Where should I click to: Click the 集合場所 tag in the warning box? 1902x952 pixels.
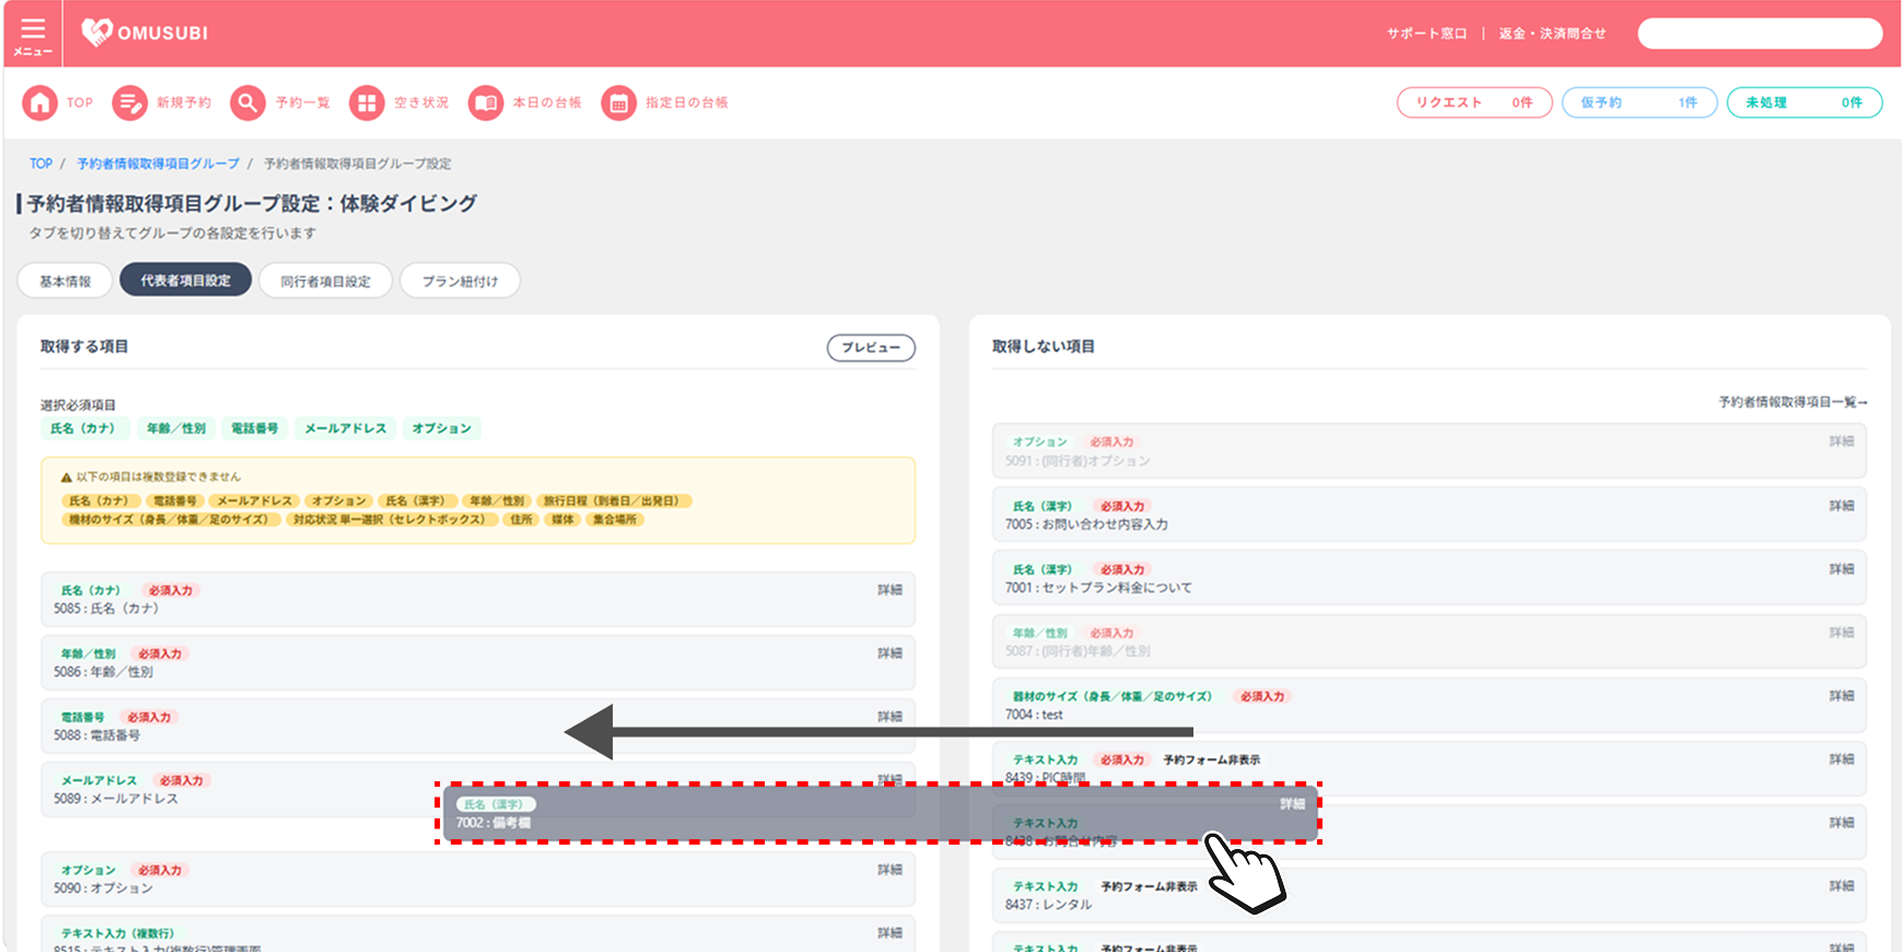tap(614, 520)
